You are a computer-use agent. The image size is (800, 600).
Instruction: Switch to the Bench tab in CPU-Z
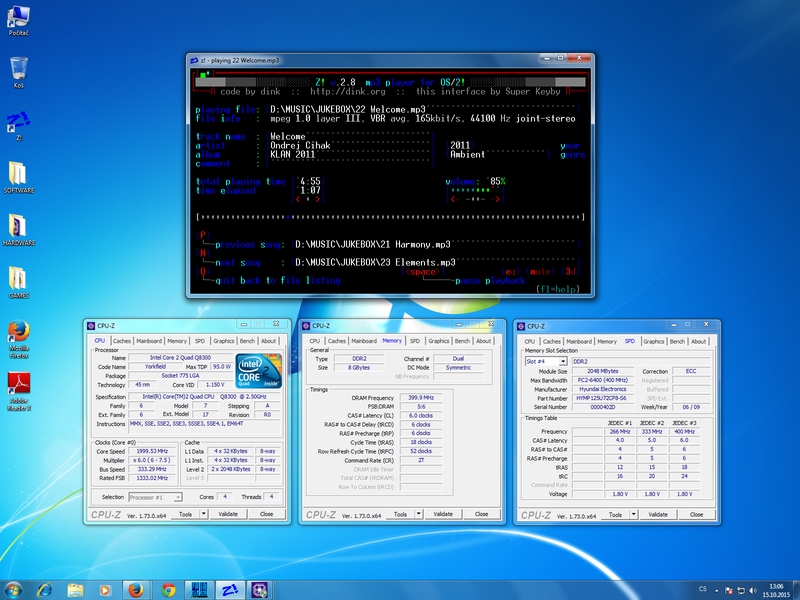pyautogui.click(x=245, y=341)
